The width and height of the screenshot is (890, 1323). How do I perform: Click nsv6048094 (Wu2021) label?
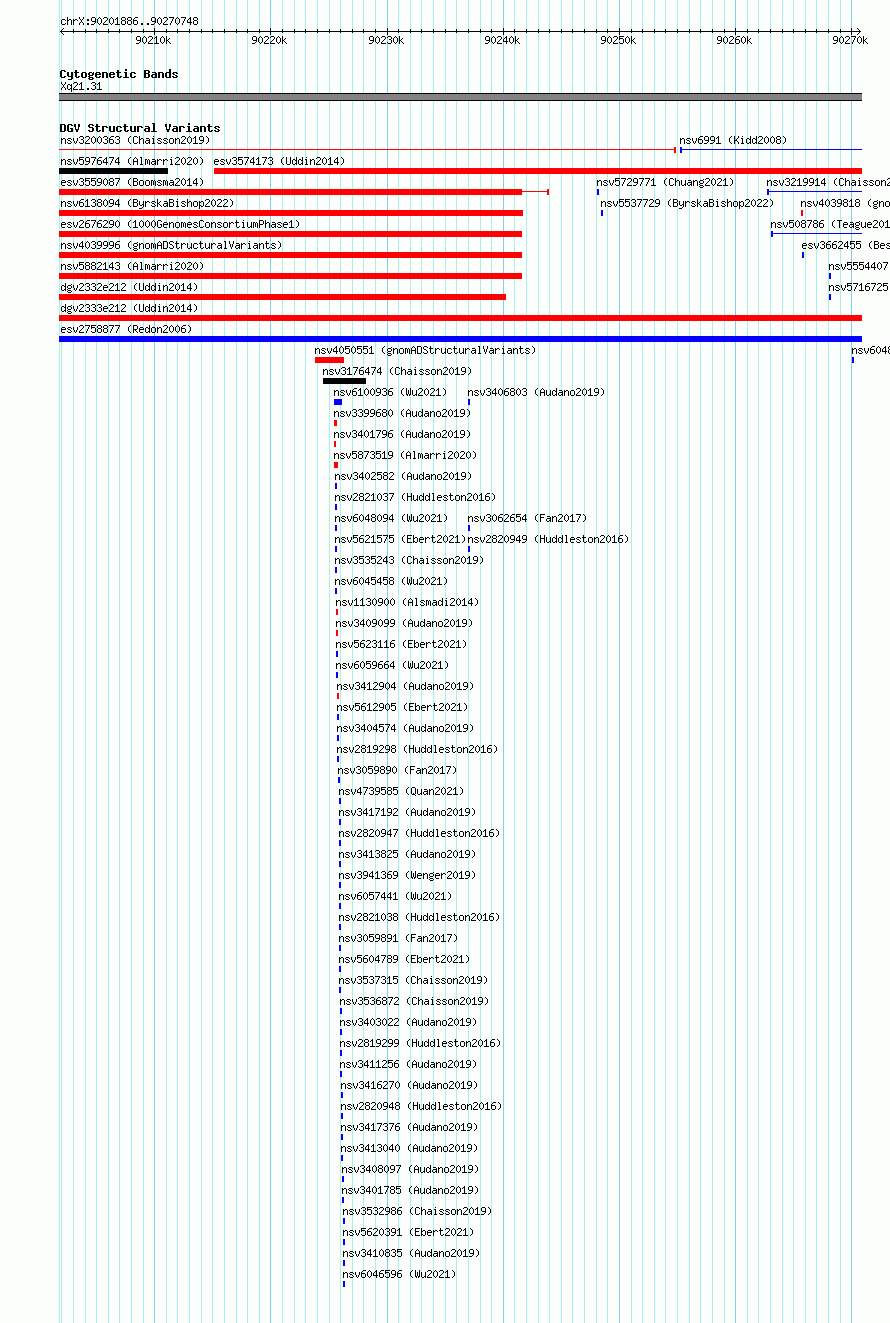(391, 518)
